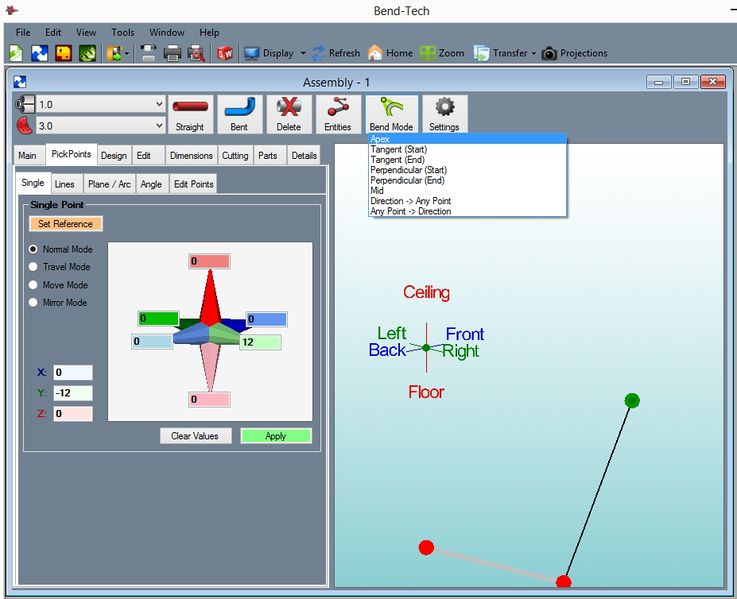Open the Tools menu
The width and height of the screenshot is (737, 599).
[123, 32]
